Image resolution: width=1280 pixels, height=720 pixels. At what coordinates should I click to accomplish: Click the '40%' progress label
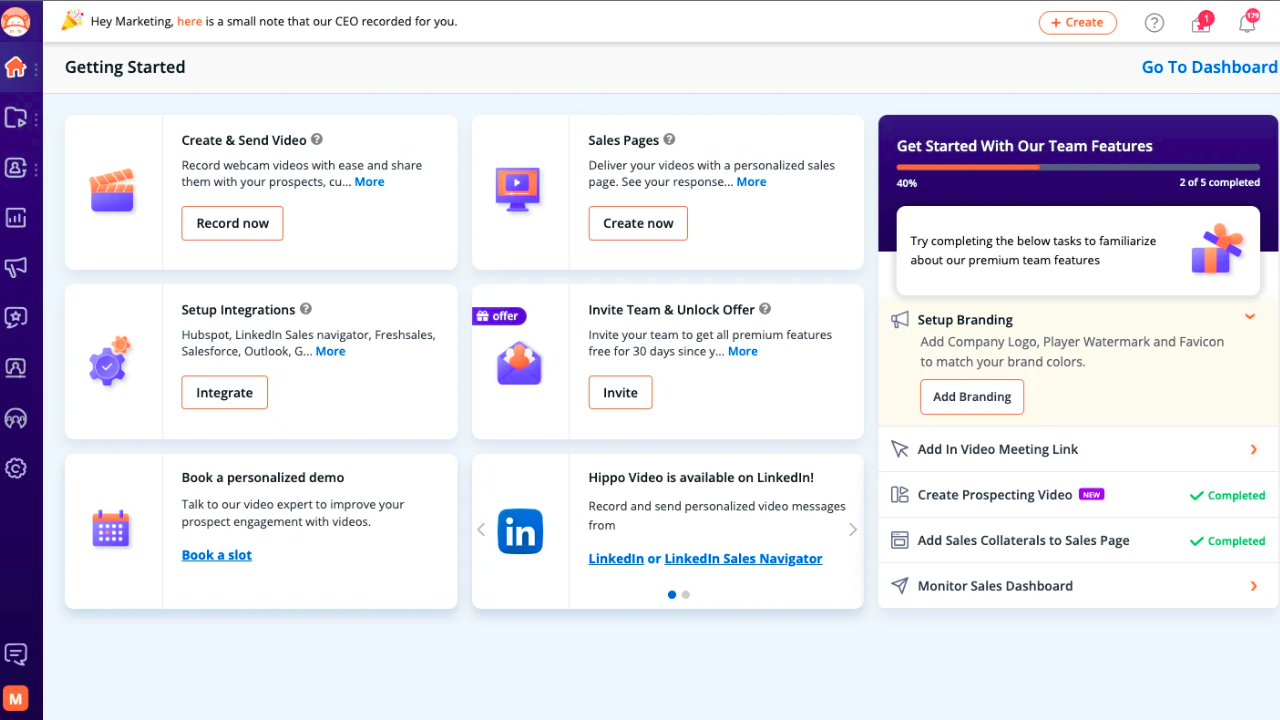pos(907,184)
